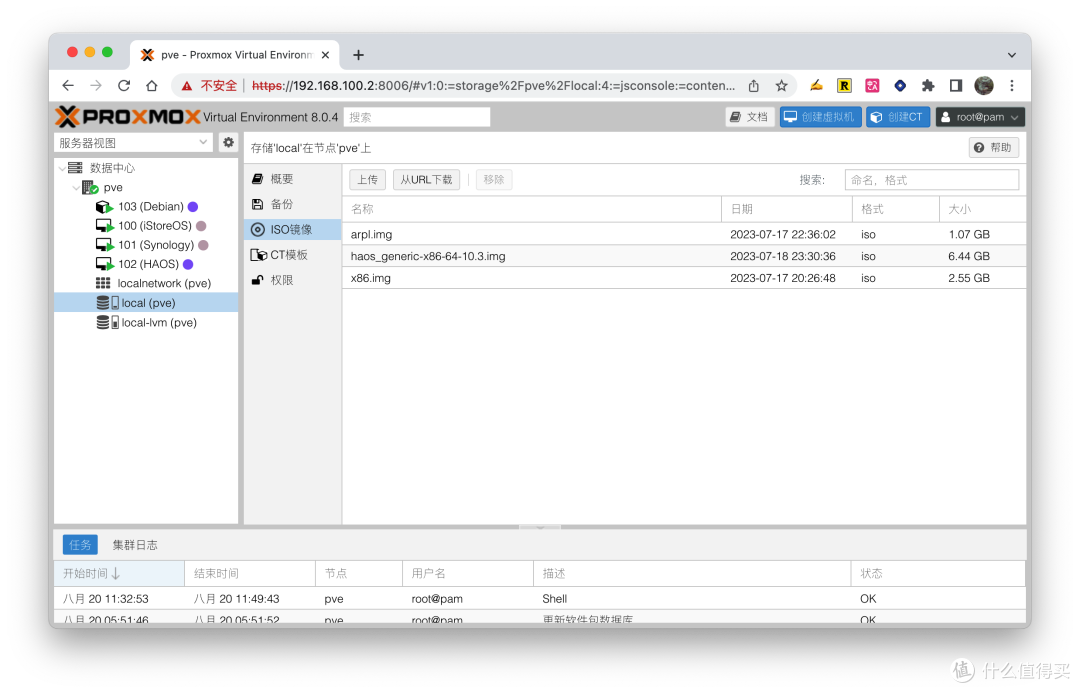Click the 移除 remove button
Image resolution: width=1080 pixels, height=693 pixels.
(494, 180)
